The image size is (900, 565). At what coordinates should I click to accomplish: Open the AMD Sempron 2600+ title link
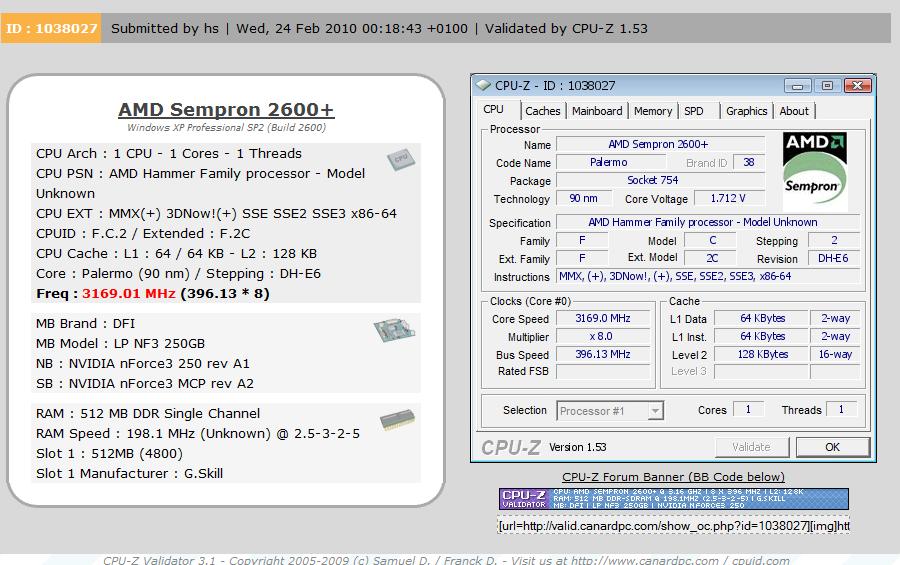click(x=226, y=110)
